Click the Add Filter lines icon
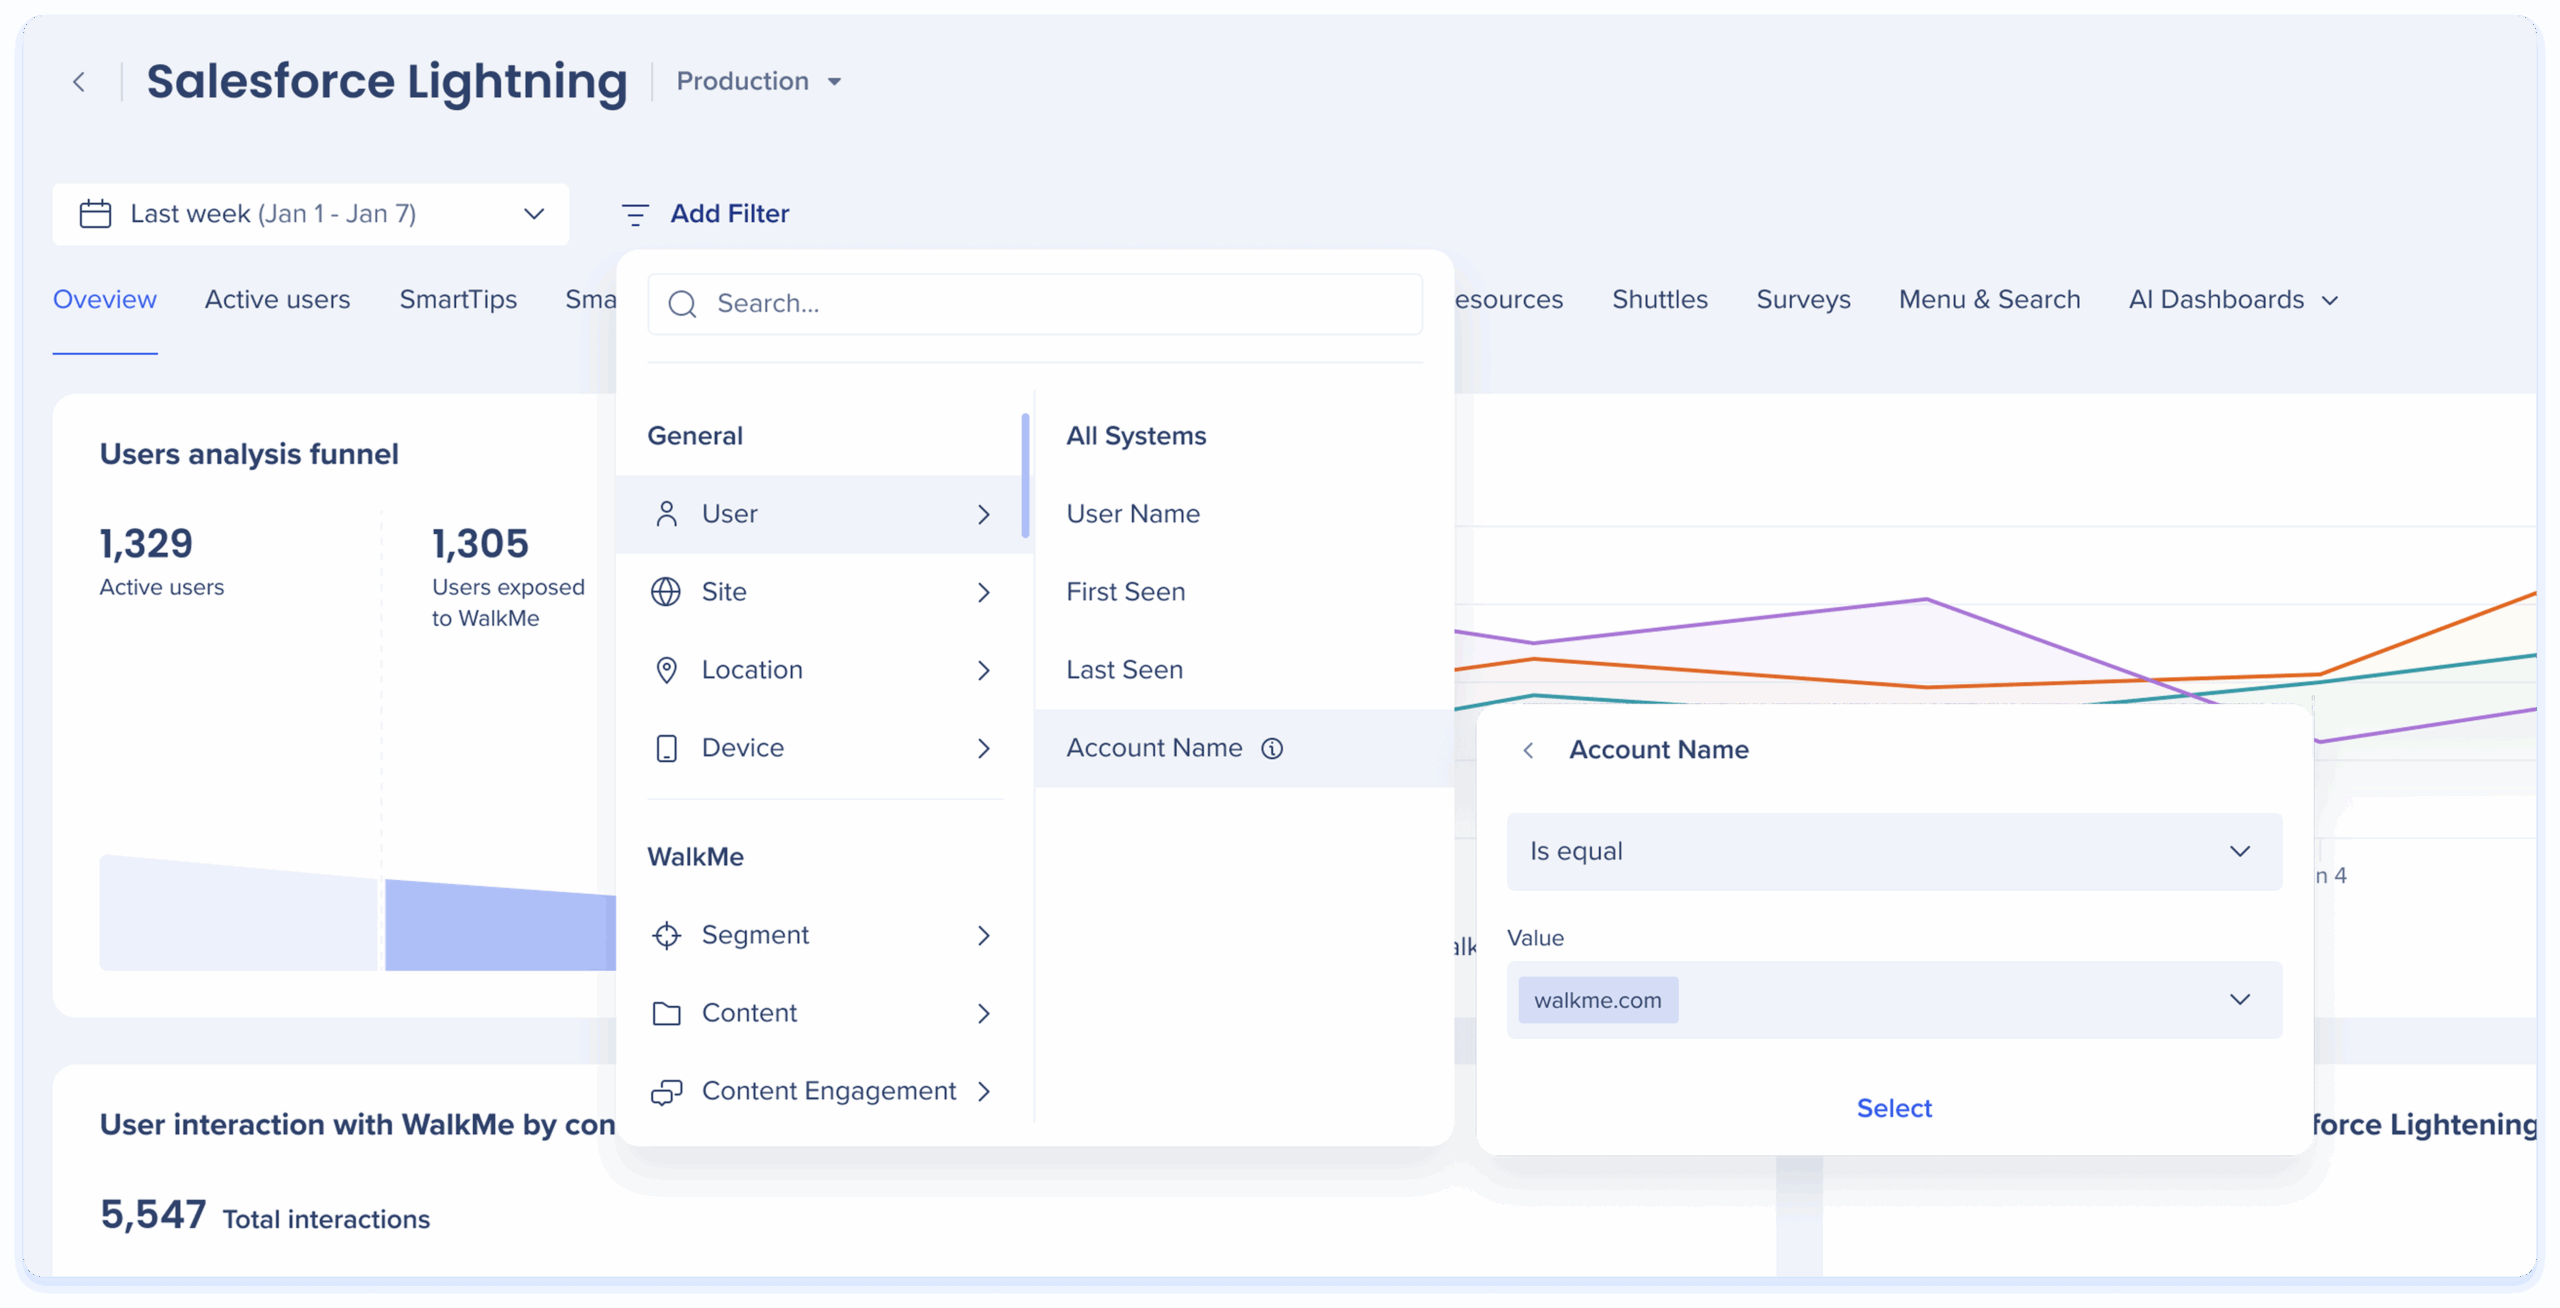Screen dimensions: 2560x1308 coord(635,214)
